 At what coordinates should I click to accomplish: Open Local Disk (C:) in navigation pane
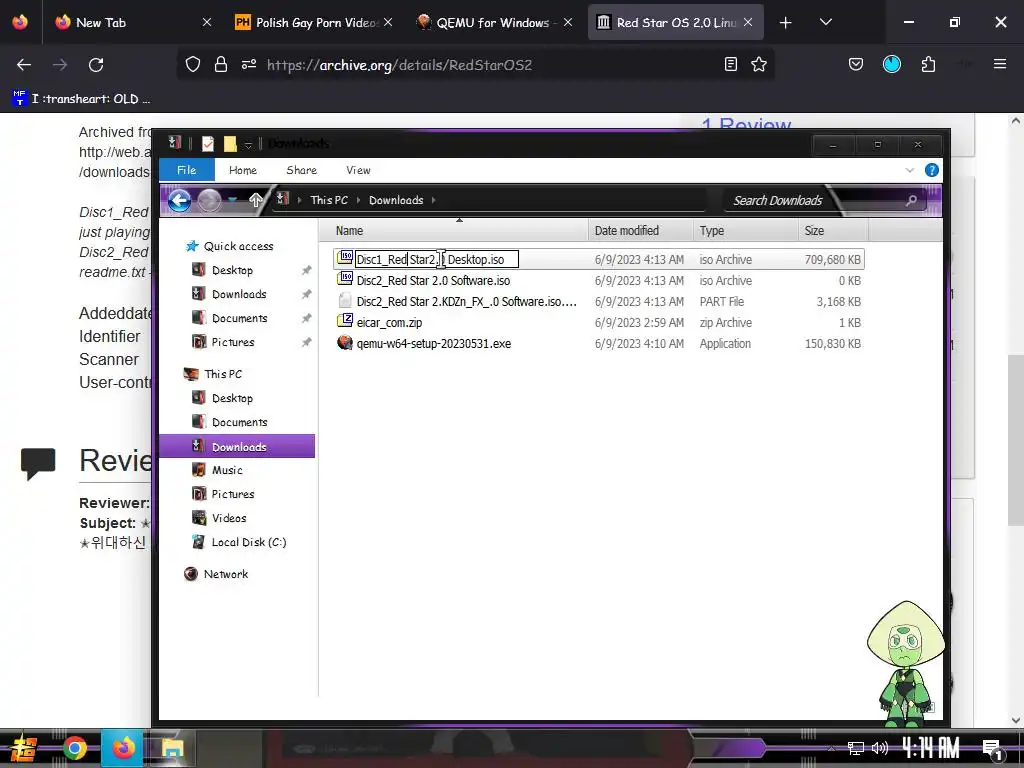pyautogui.click(x=249, y=542)
